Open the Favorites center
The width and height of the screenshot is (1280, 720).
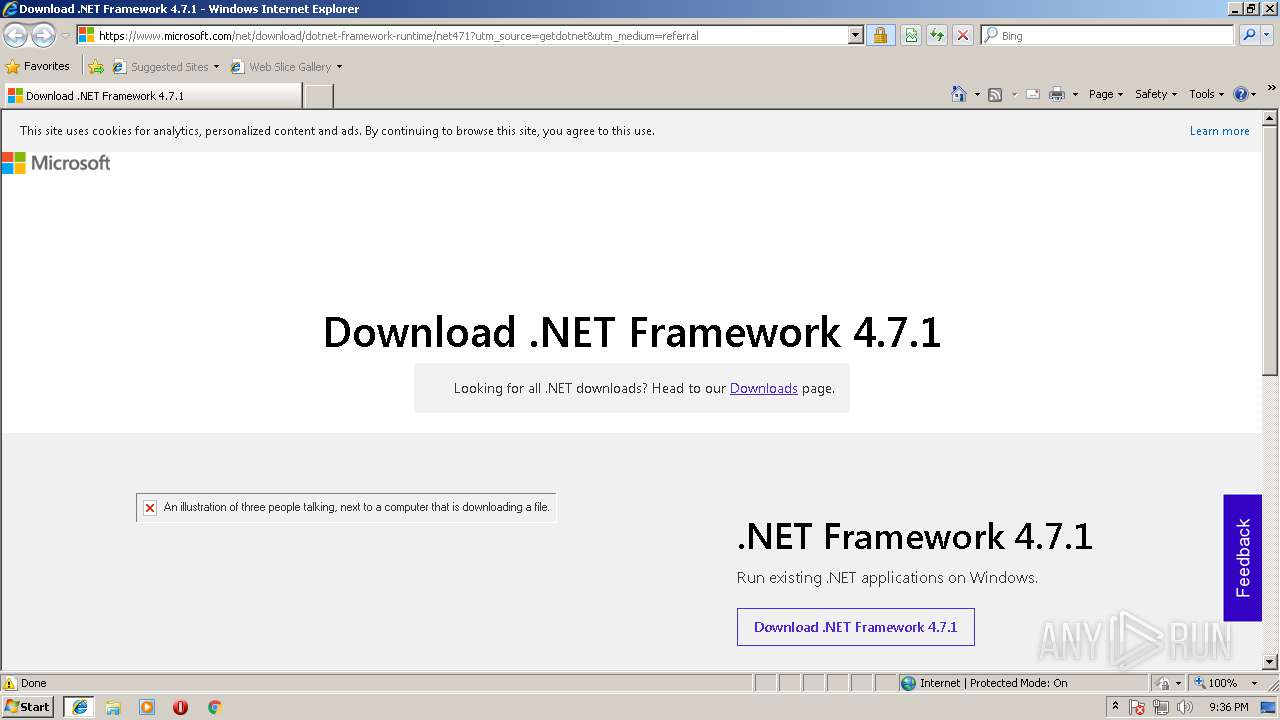click(38, 67)
